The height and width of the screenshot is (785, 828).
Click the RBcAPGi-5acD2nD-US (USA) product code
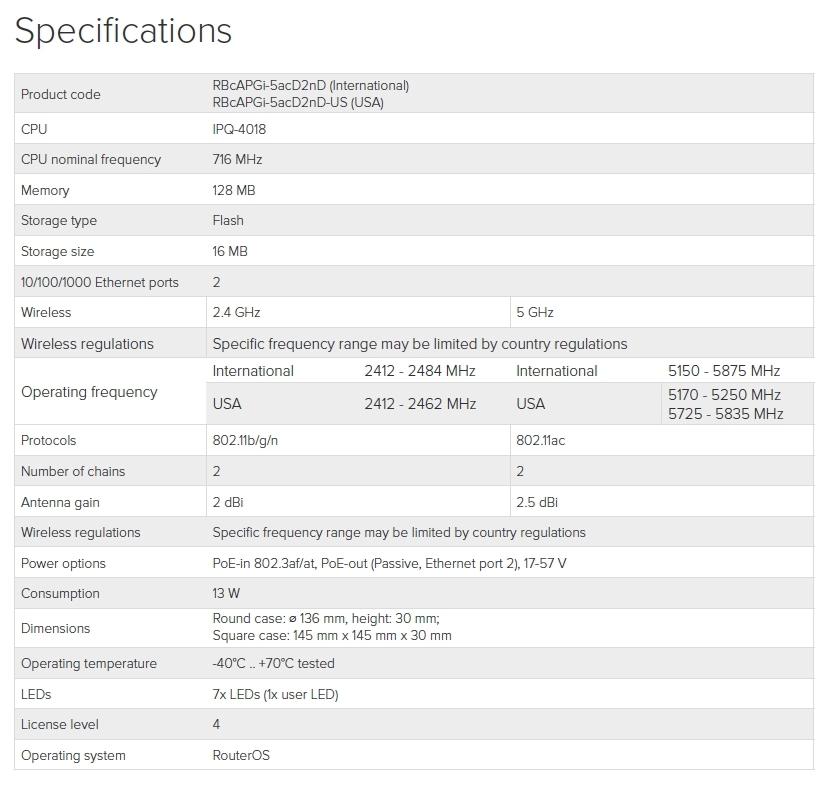tap(298, 102)
